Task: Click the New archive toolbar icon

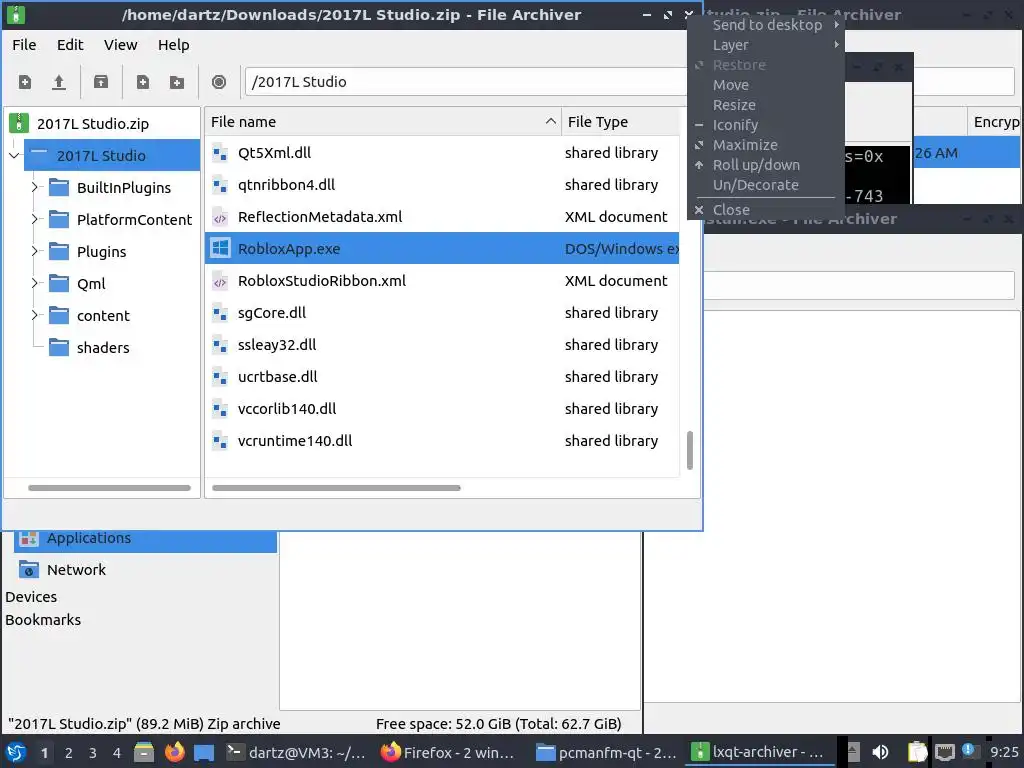Action: [25, 82]
